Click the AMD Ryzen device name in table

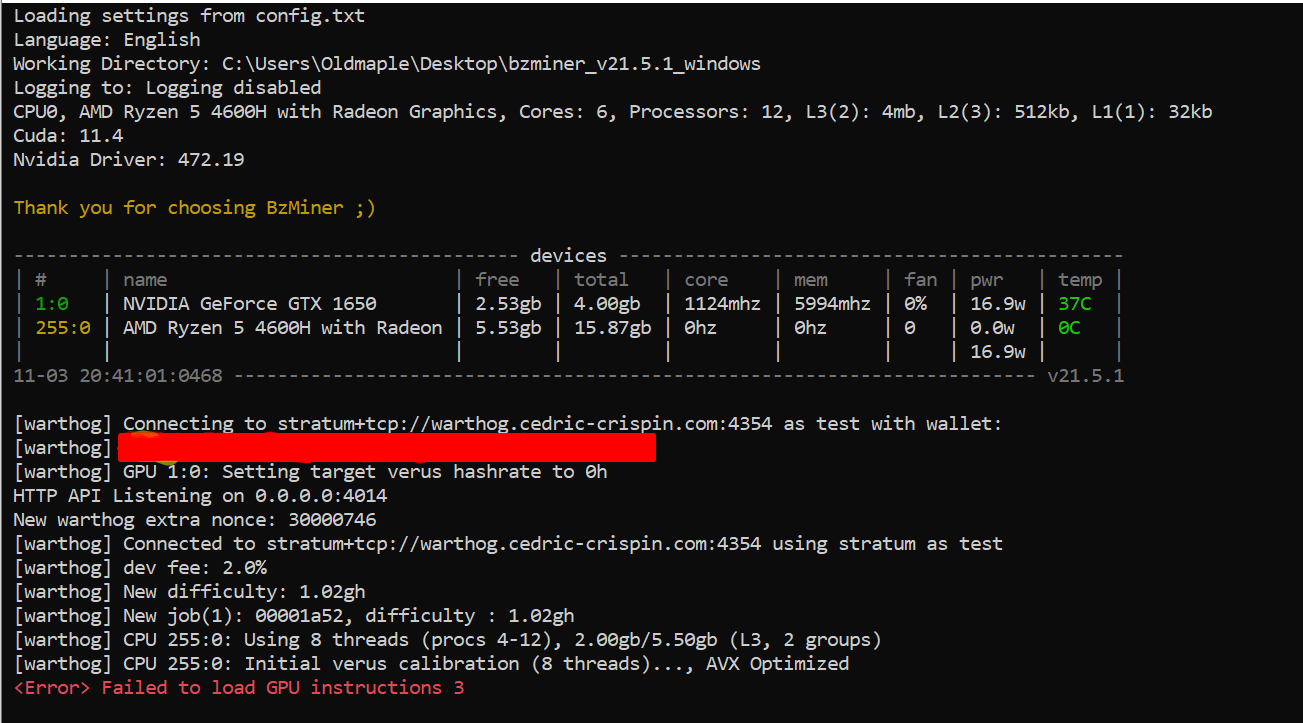click(282, 328)
